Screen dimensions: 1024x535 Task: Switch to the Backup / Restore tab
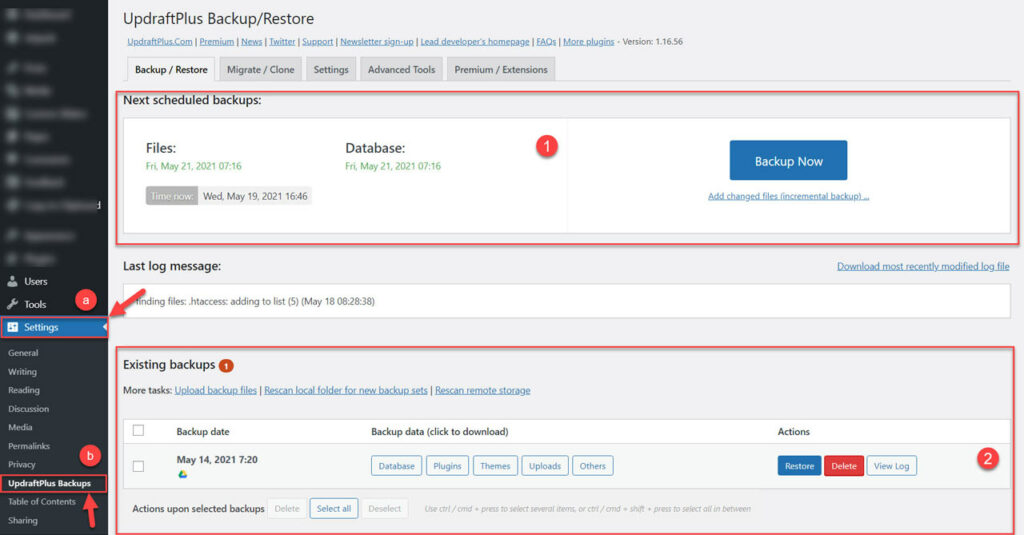171,69
